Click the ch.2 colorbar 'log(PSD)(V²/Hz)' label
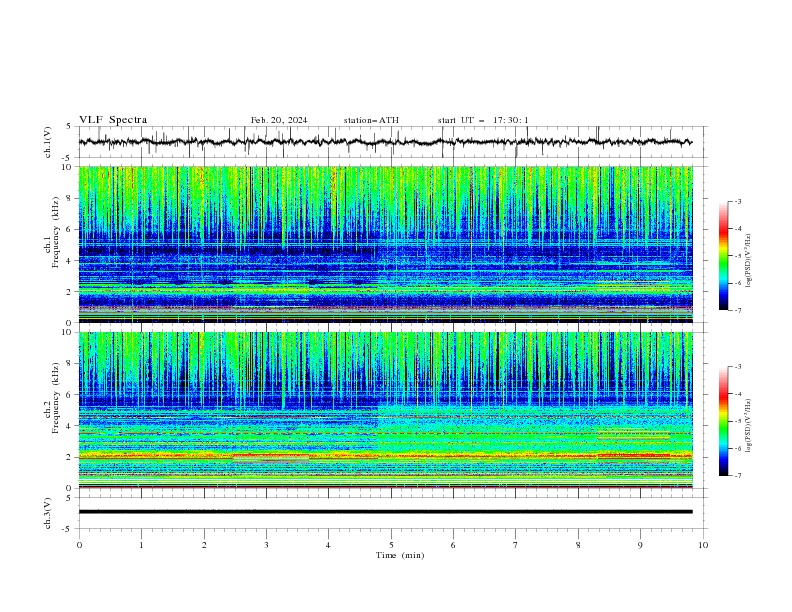Screen dimensions: 792x612 [749, 425]
